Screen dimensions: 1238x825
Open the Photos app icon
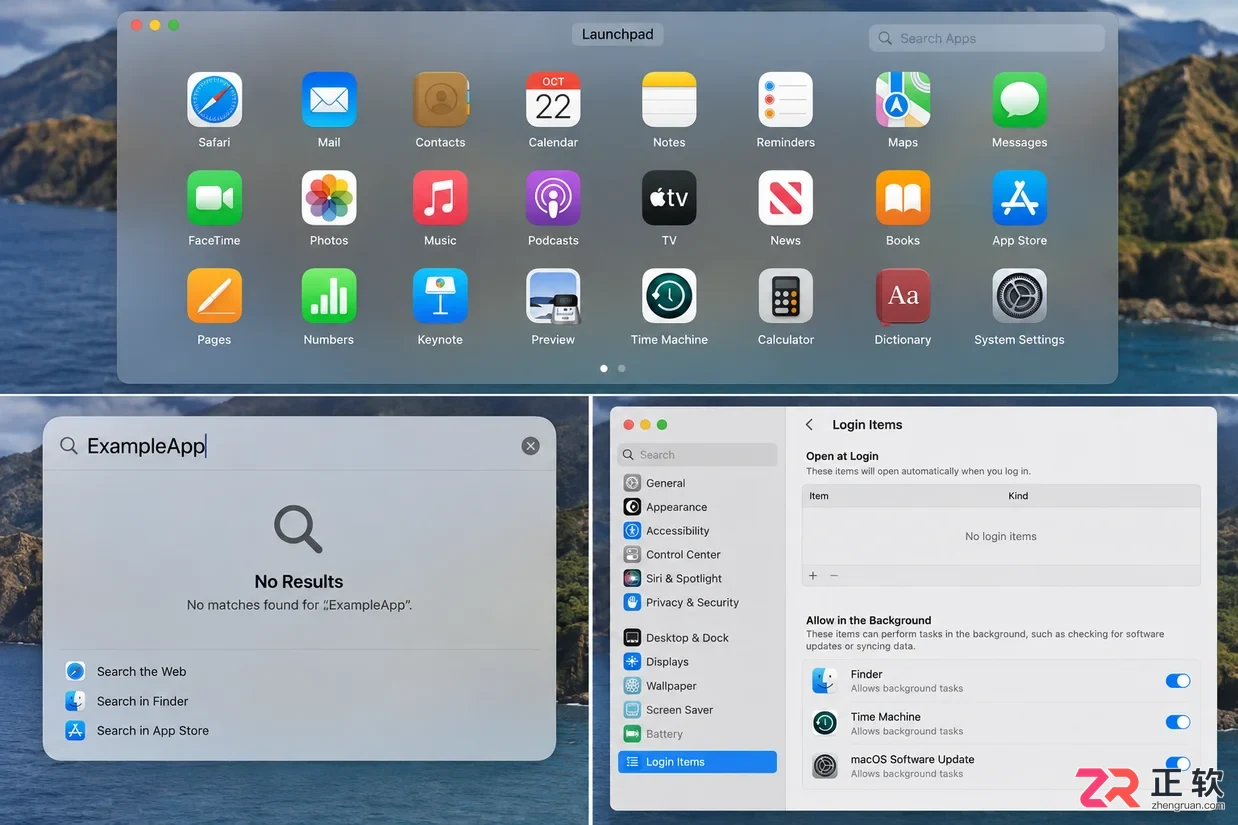tap(329, 197)
